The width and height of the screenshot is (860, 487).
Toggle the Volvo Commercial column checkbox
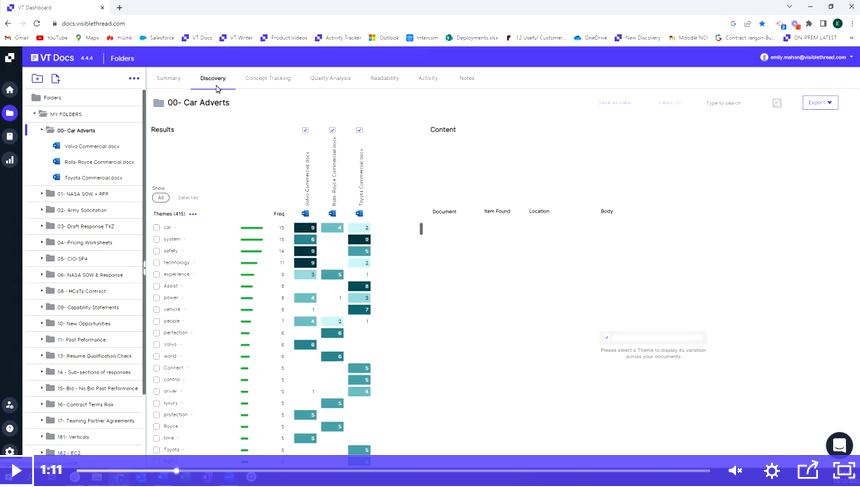coord(305,130)
